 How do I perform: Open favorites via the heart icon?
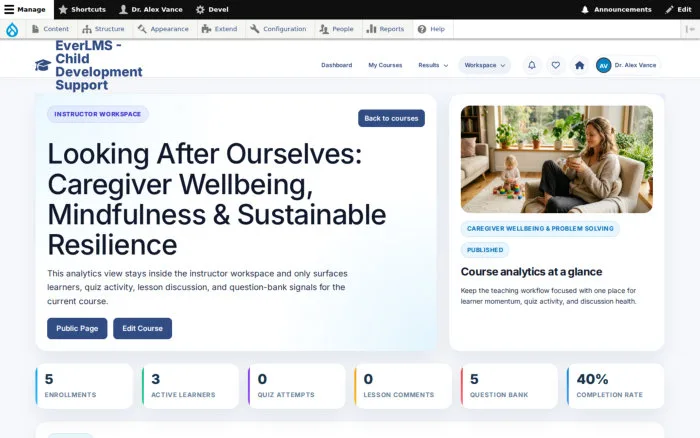pos(555,65)
